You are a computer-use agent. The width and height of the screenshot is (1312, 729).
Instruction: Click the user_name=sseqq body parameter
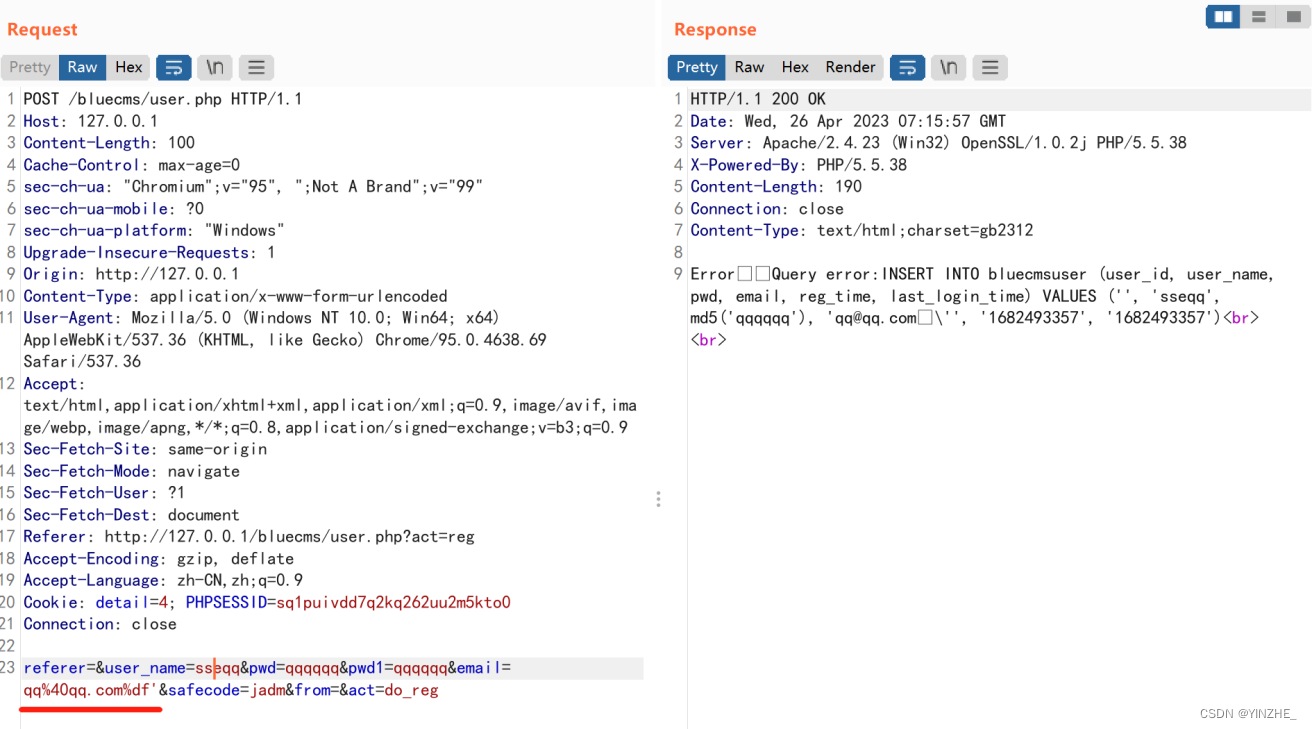coord(172,668)
